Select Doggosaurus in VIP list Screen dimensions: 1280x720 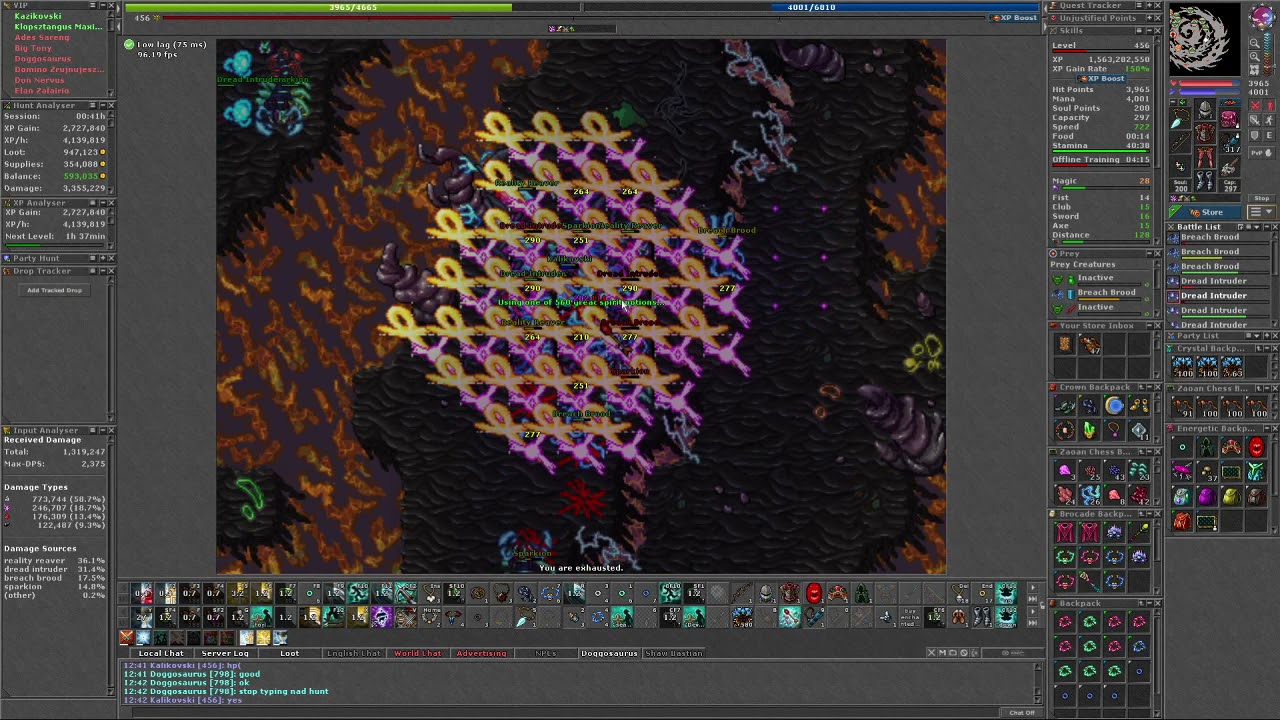pyautogui.click(x=43, y=59)
